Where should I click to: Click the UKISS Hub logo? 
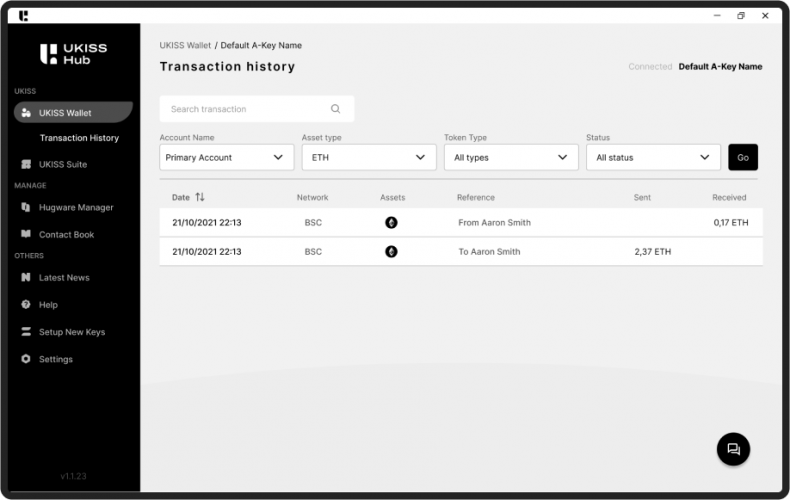[74, 54]
